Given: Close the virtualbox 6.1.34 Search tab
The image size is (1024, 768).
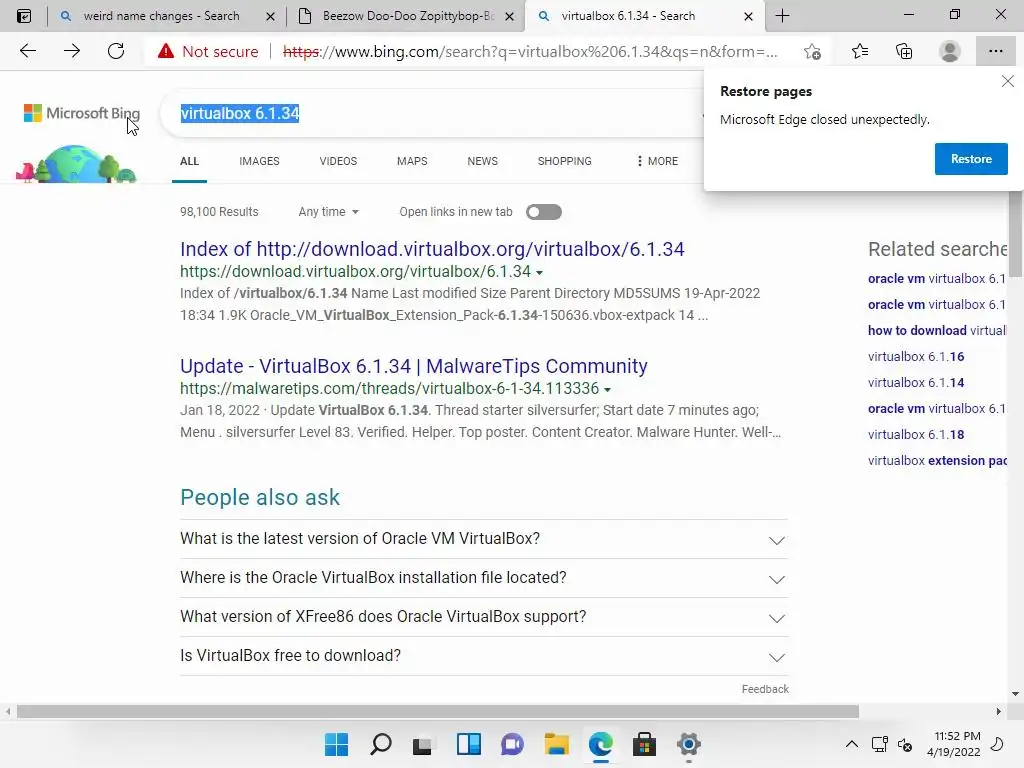Looking at the screenshot, I should (x=748, y=16).
